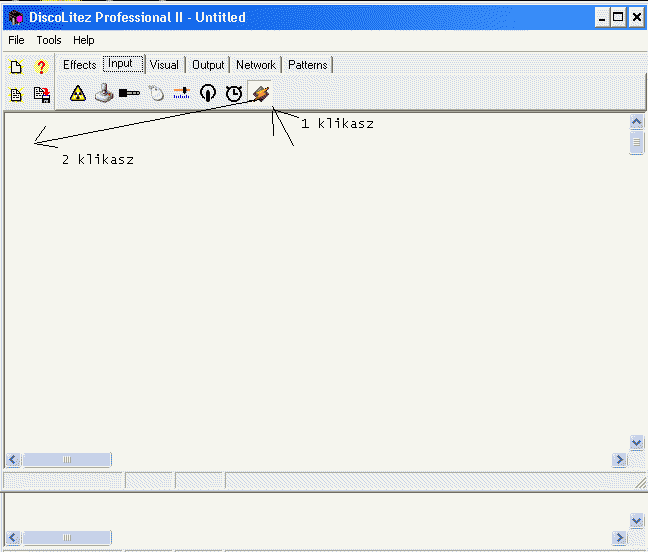
Task: Switch to the Network tab
Action: click(x=256, y=65)
